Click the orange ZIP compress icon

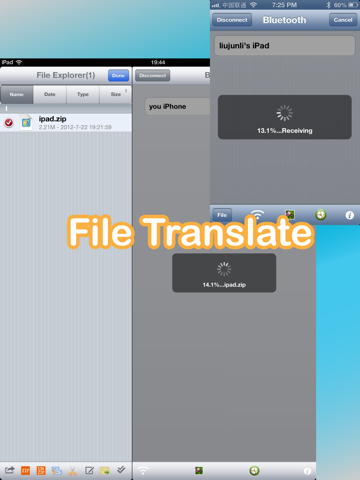coord(25,470)
